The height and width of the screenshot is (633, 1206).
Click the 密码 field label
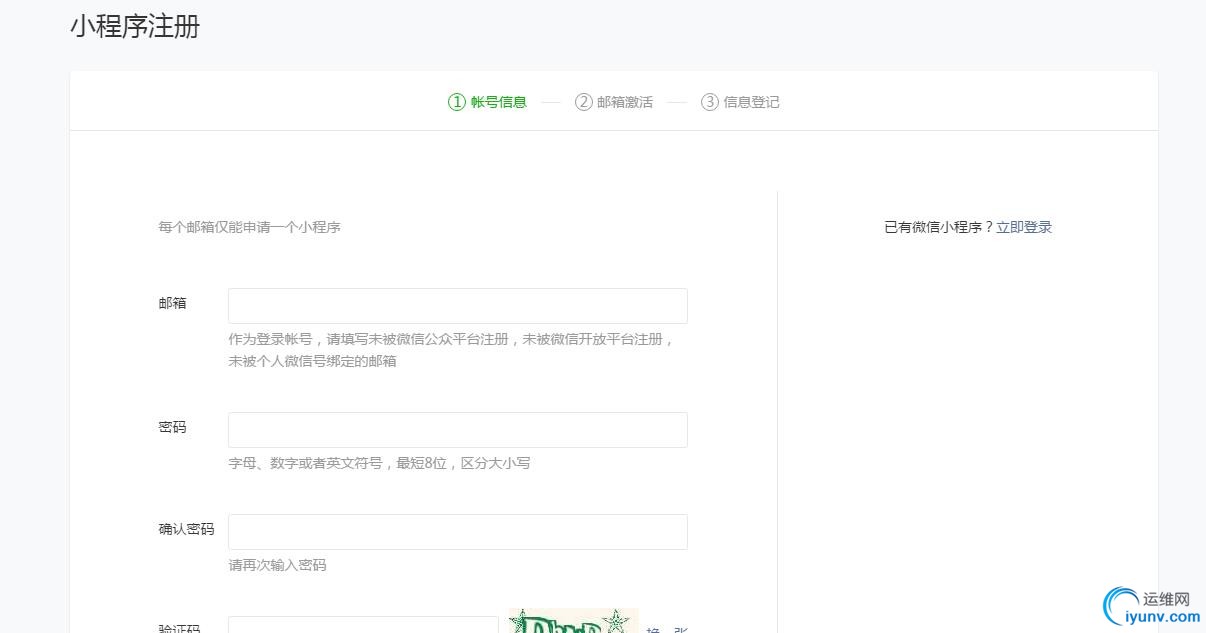tap(172, 427)
